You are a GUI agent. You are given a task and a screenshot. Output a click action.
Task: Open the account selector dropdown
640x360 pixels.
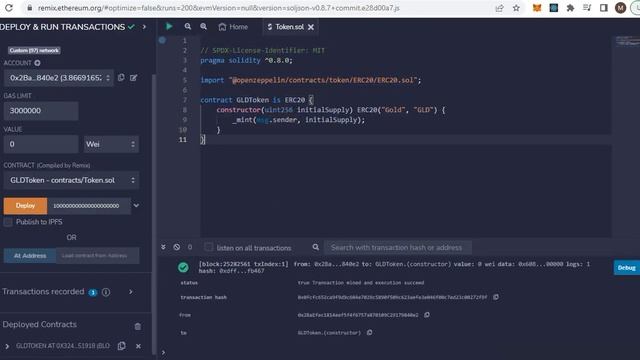(x=59, y=78)
